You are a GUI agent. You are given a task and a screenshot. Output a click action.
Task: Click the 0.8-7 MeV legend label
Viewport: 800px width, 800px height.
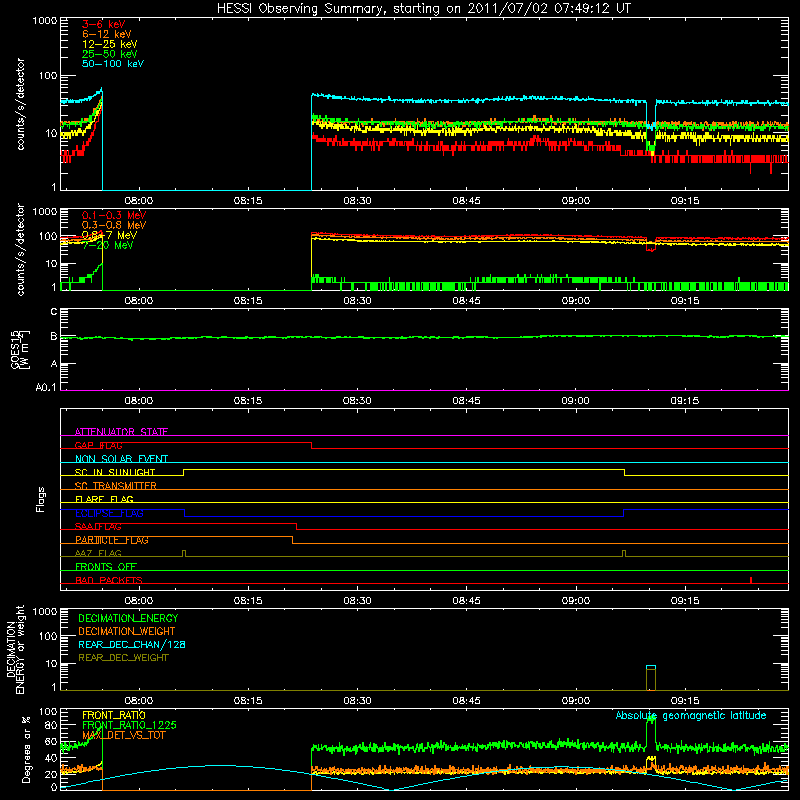pos(109,235)
